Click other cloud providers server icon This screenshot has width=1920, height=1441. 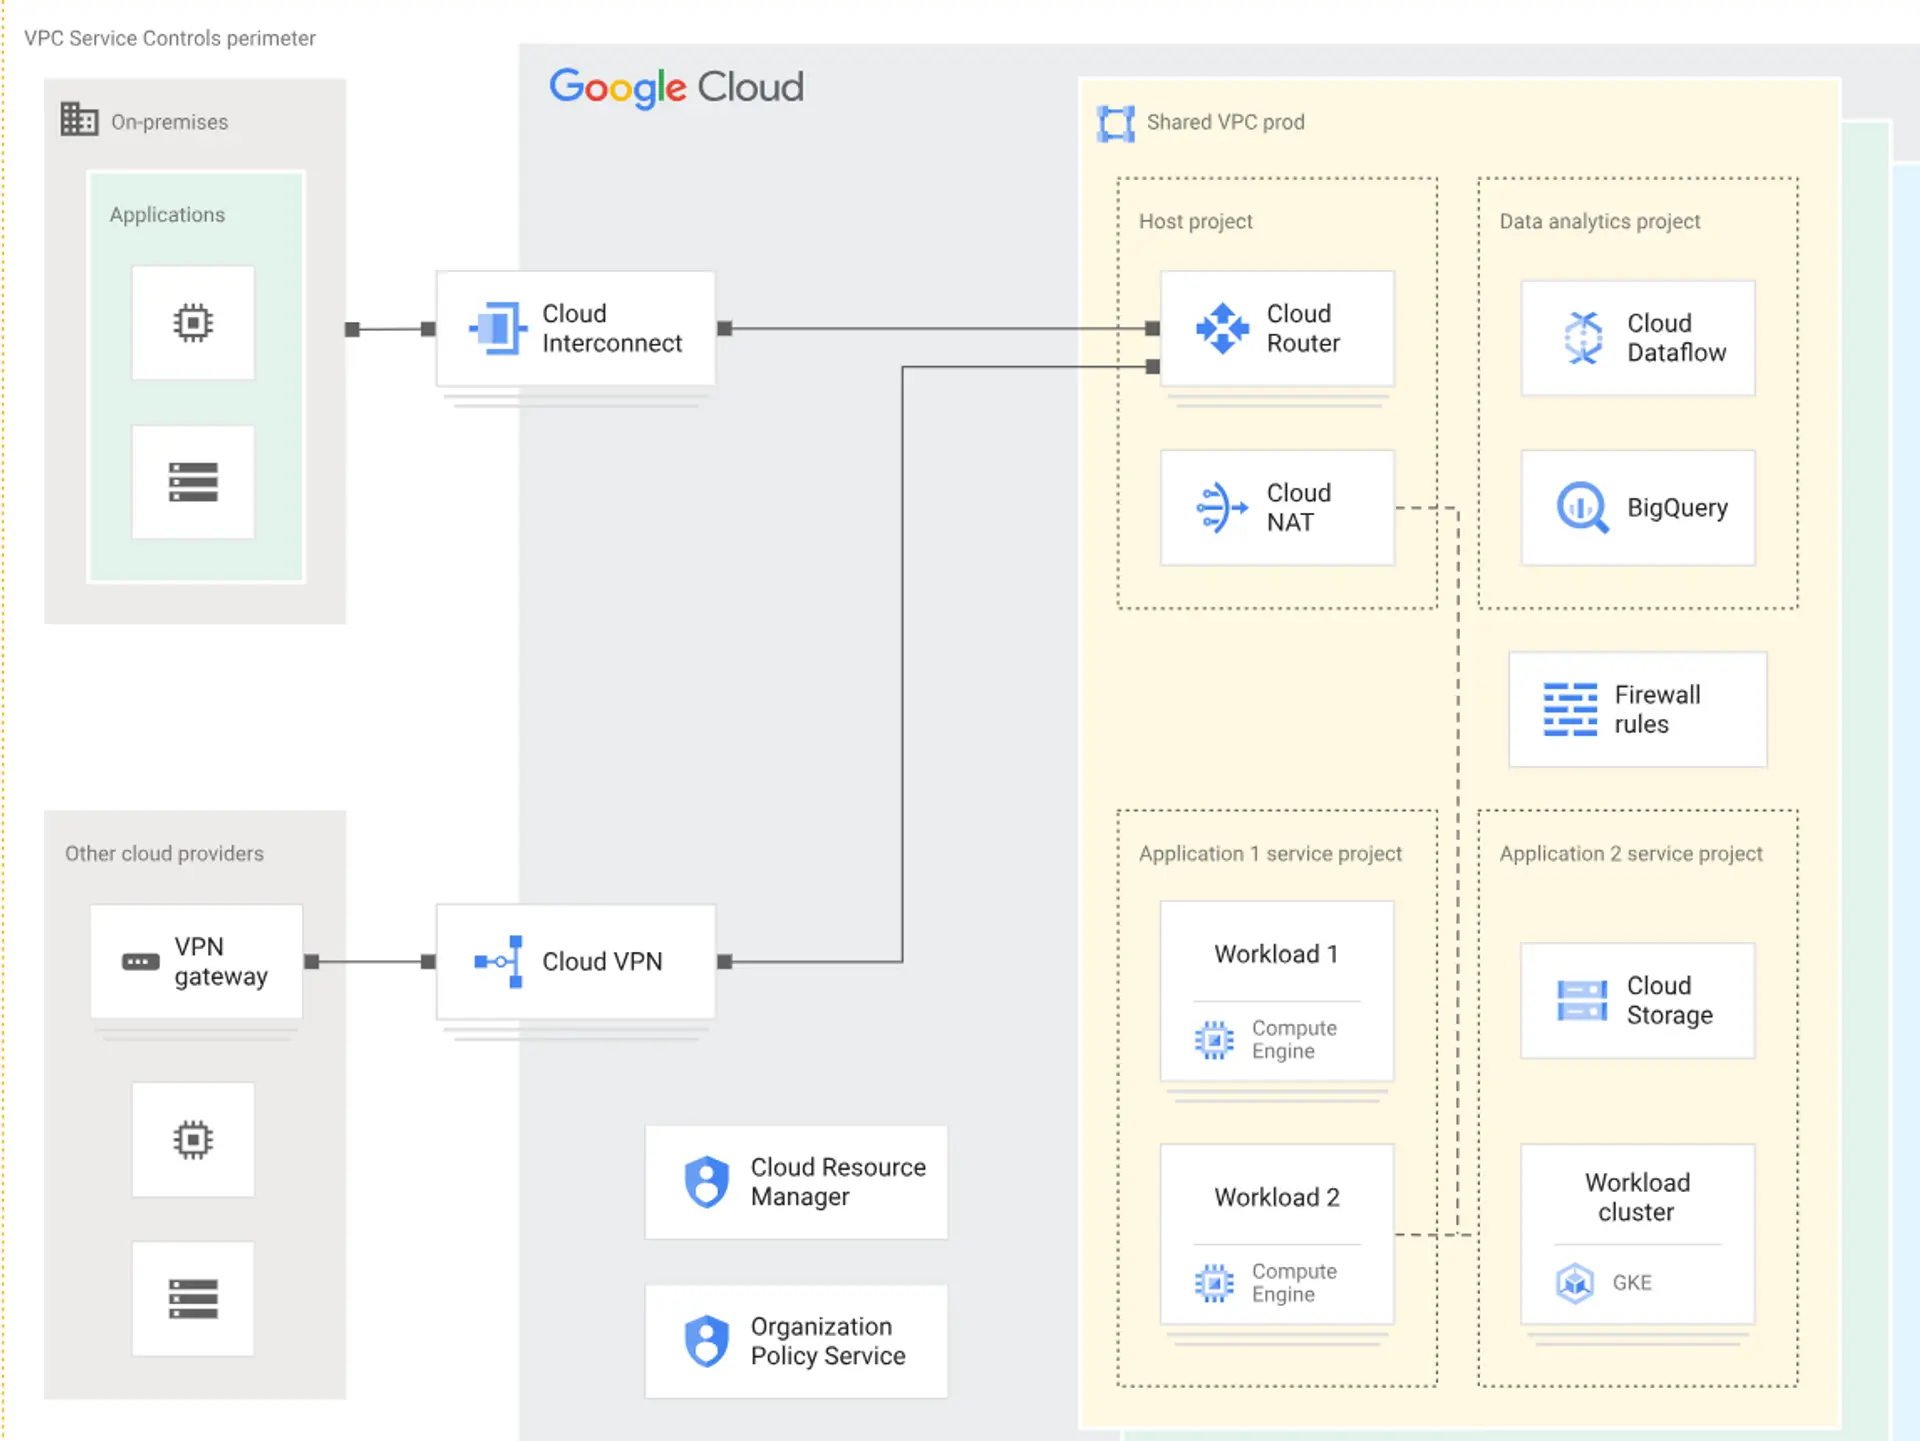pos(193,1298)
